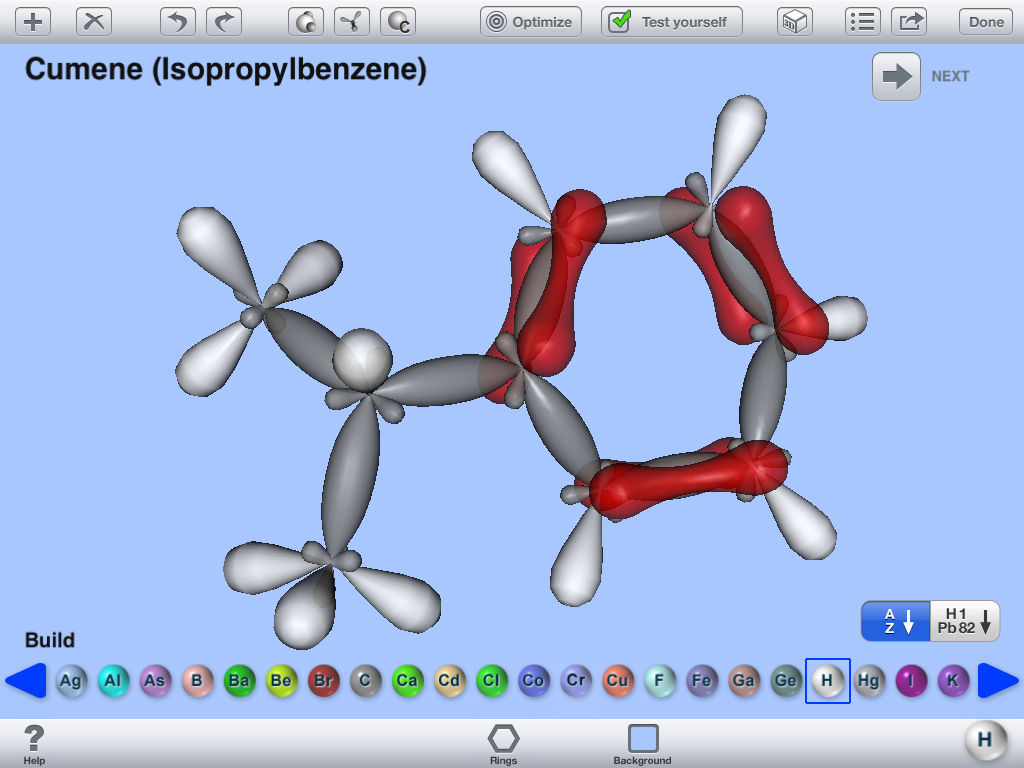Pick the Br bromine element
This screenshot has height=768, width=1024.
coord(323,680)
